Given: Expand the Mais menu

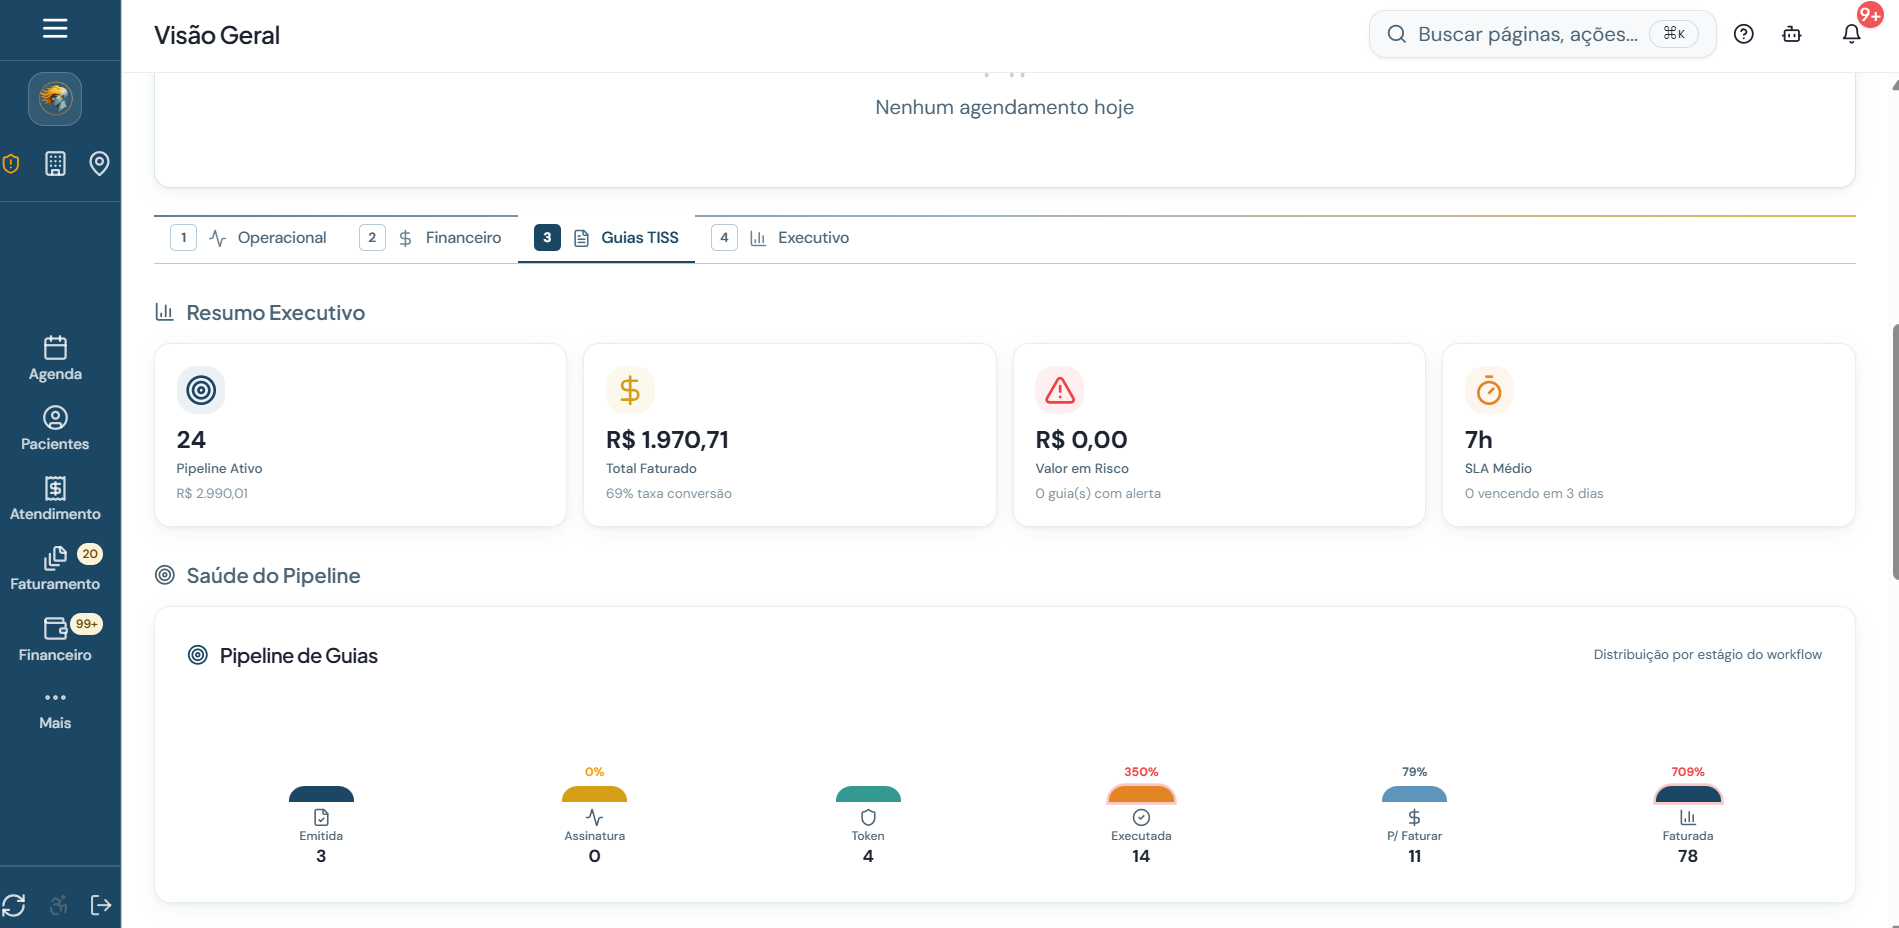Looking at the screenshot, I should click(x=55, y=710).
